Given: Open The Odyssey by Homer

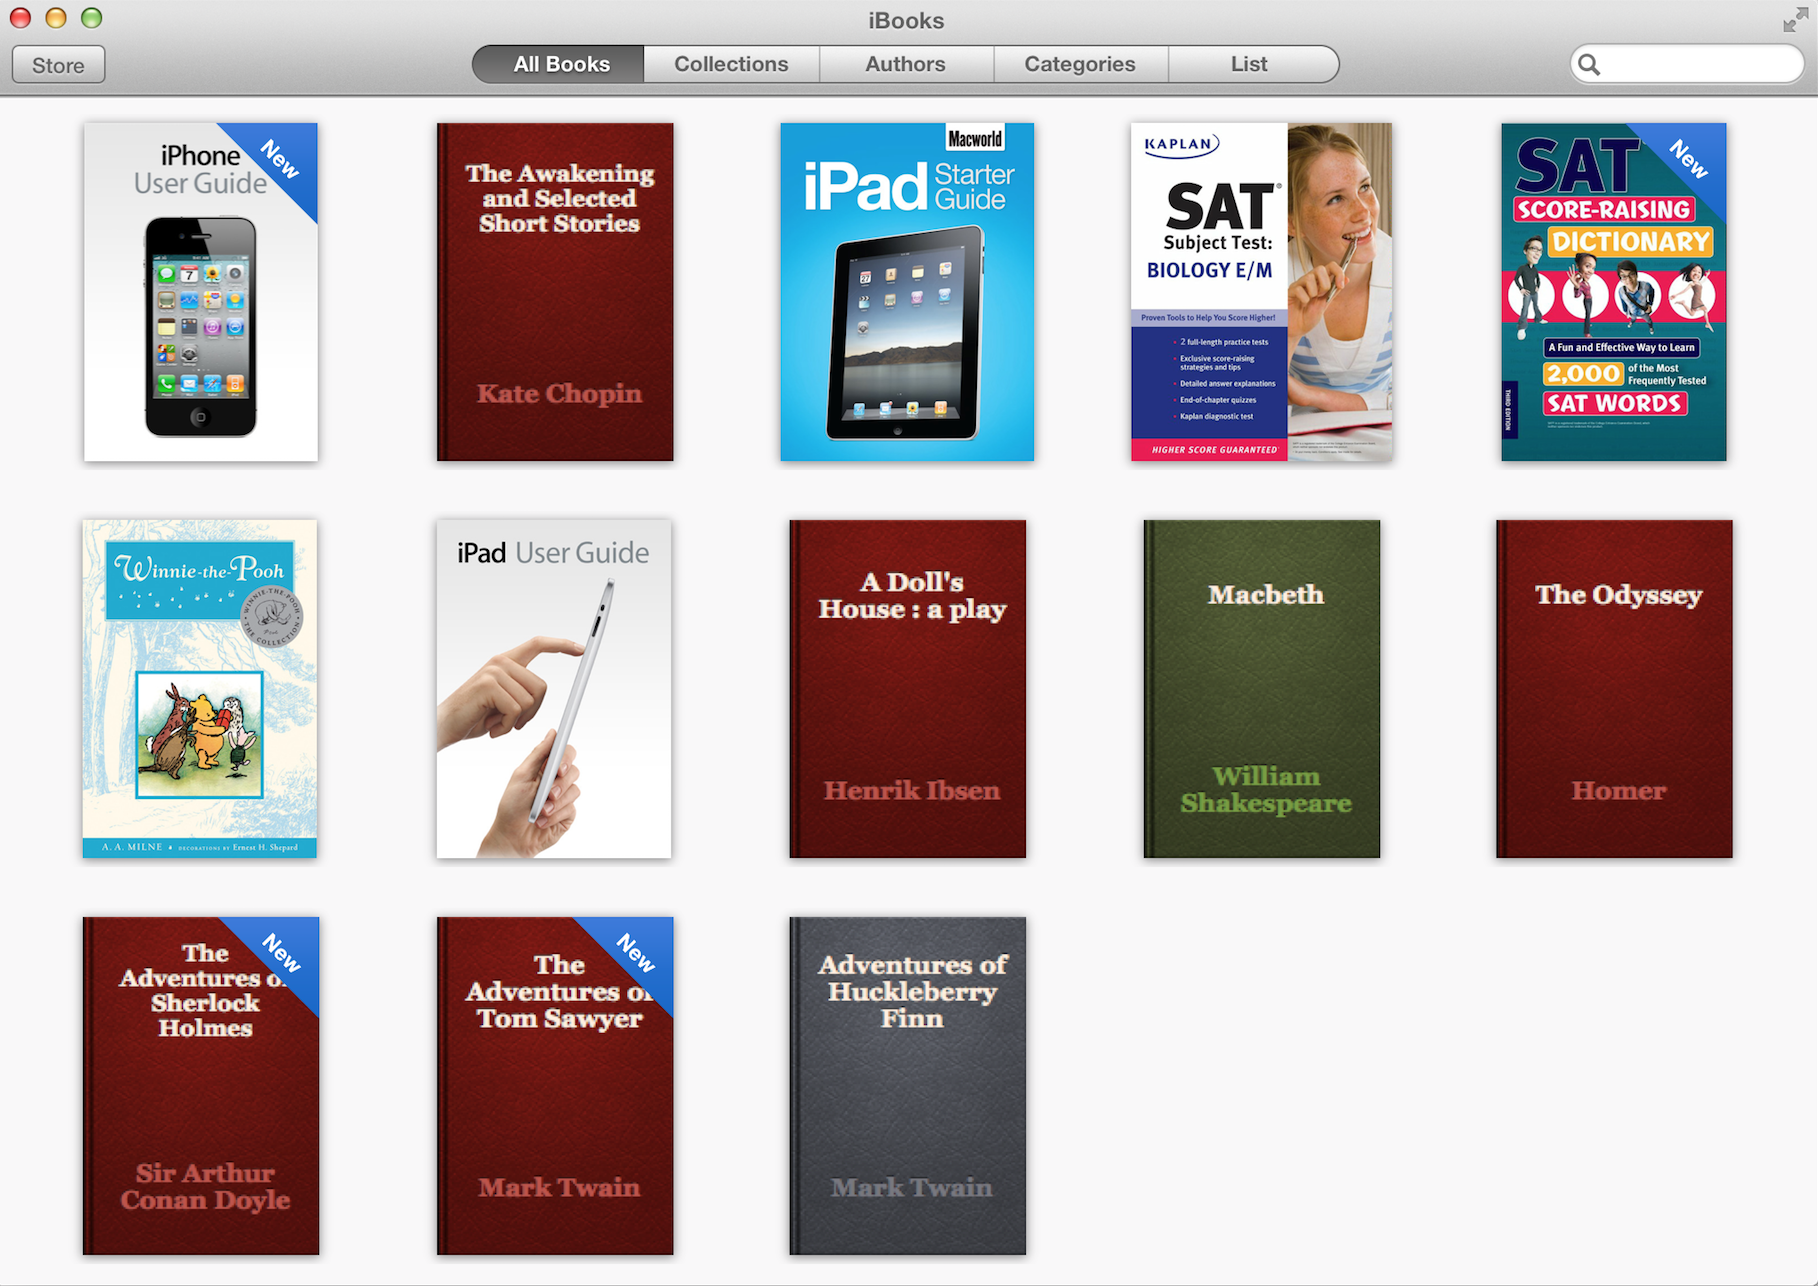Looking at the screenshot, I should point(1614,688).
